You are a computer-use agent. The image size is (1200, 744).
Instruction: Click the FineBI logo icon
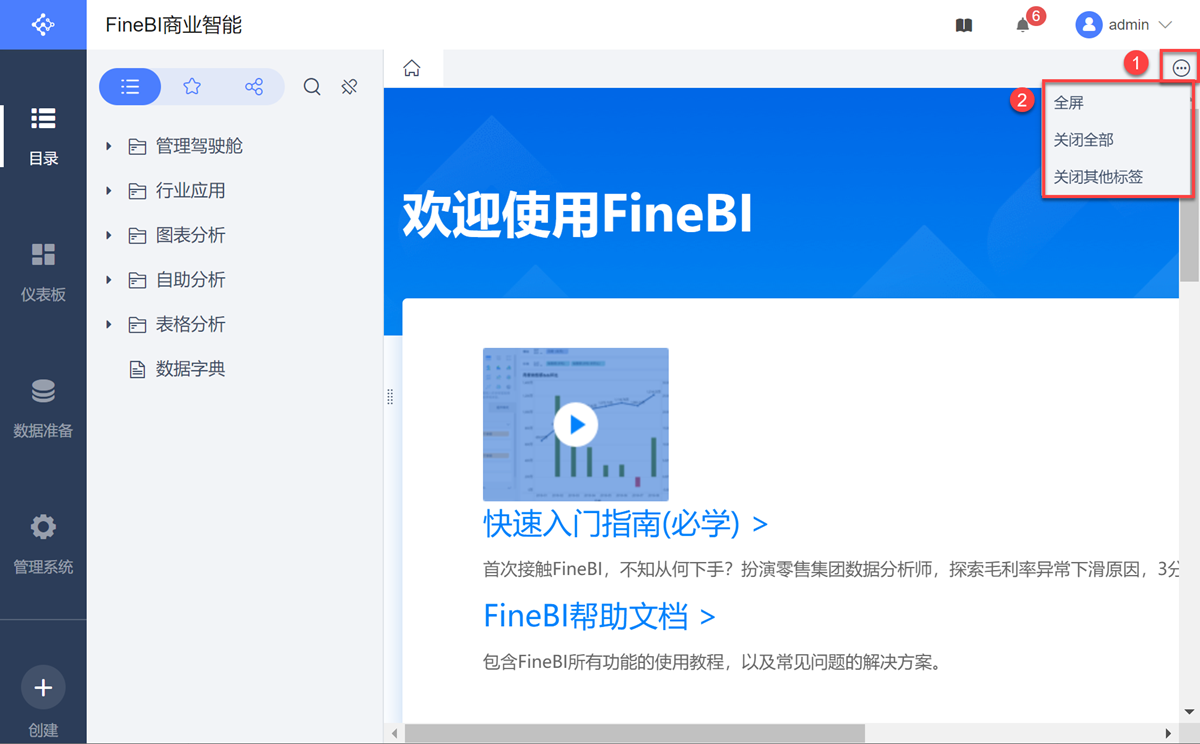43,24
